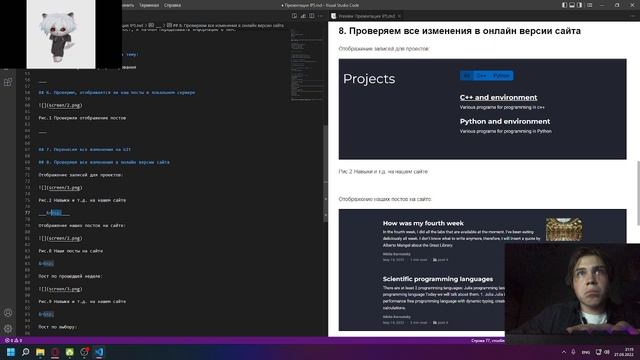Image resolution: width=640 pixels, height=360 pixels.
Task: Click editor text 'Отображение наших постов на сайте:'
Action: tap(82, 225)
